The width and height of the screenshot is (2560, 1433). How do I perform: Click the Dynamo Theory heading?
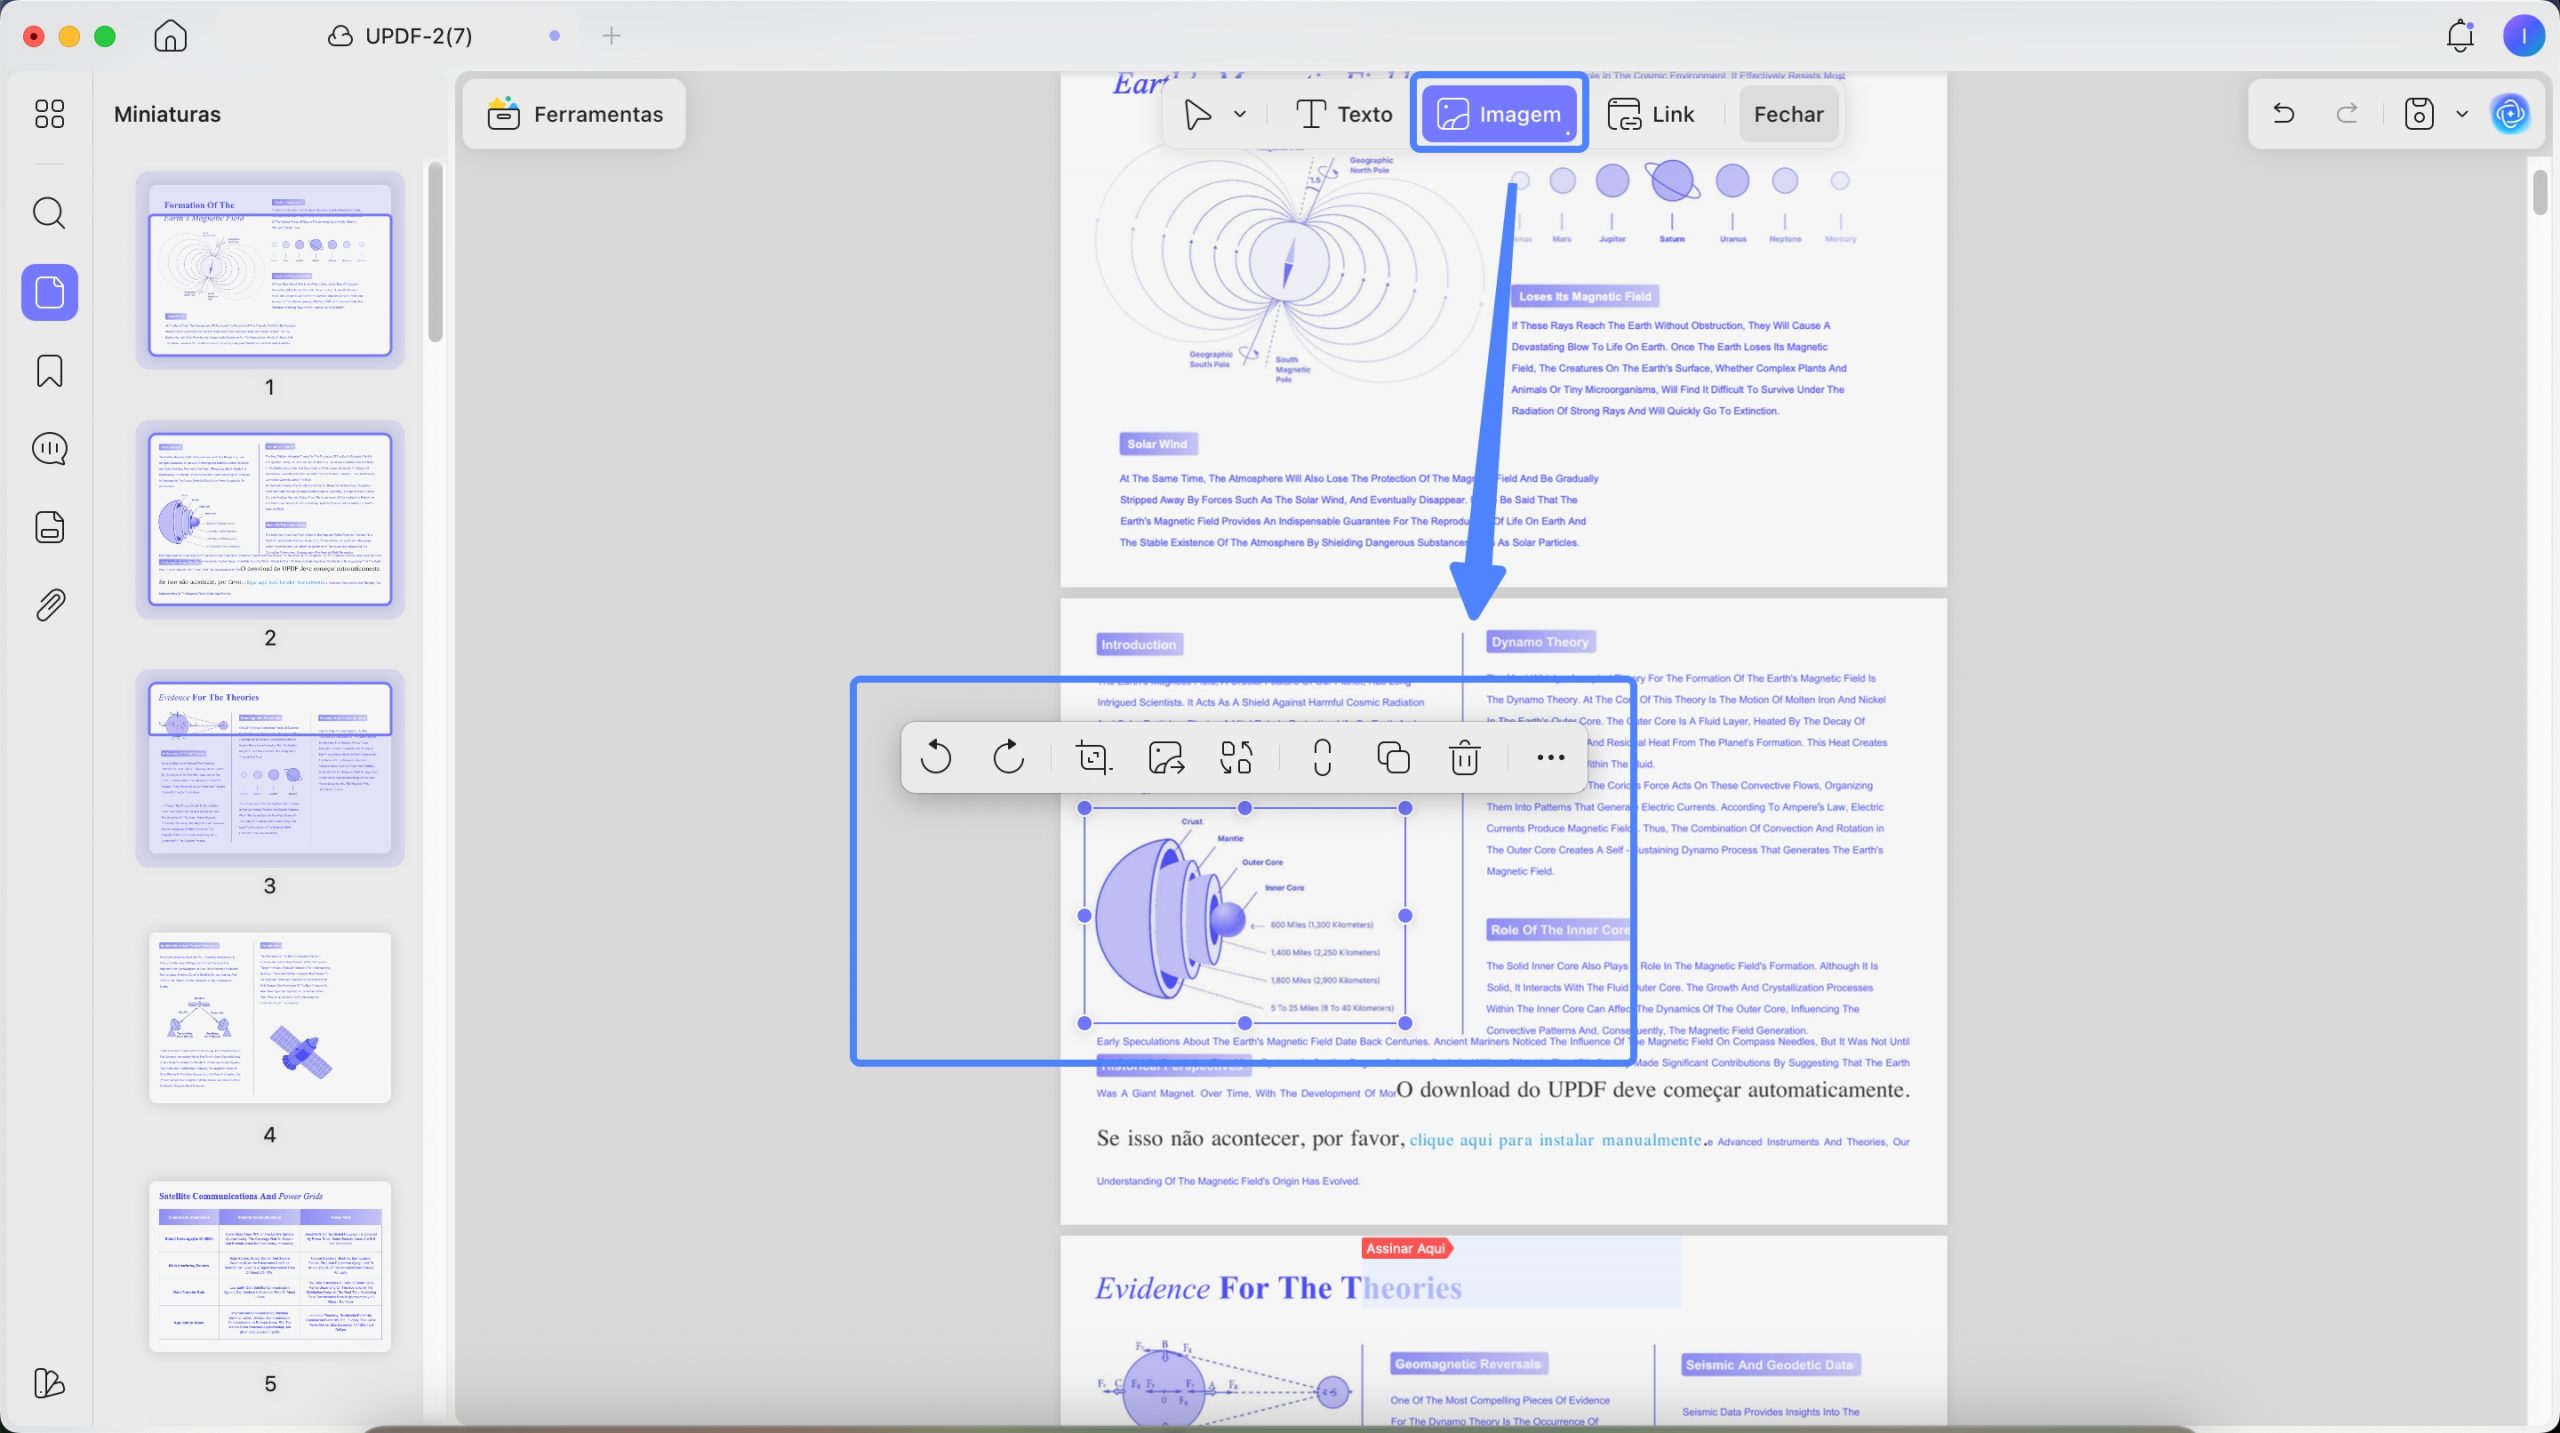pyautogui.click(x=1539, y=642)
